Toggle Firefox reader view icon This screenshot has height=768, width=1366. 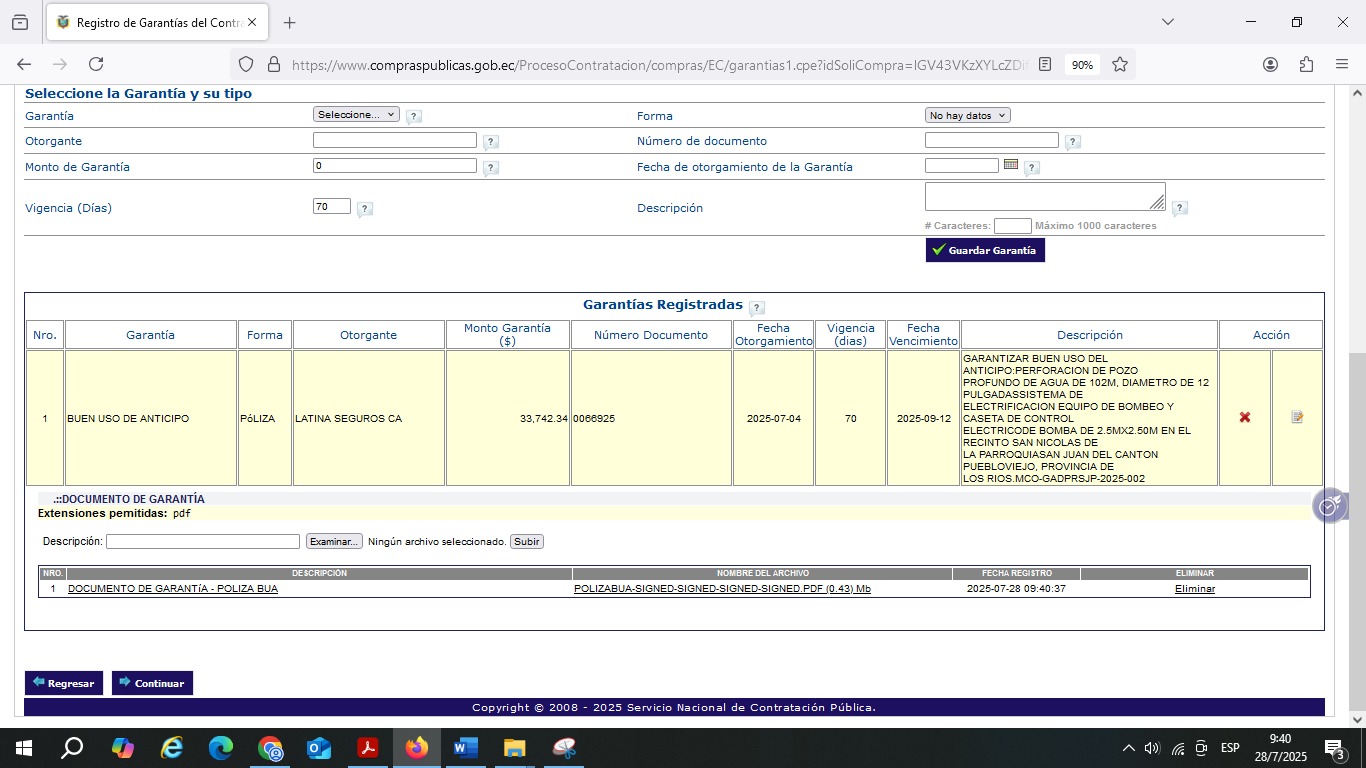click(x=1045, y=64)
